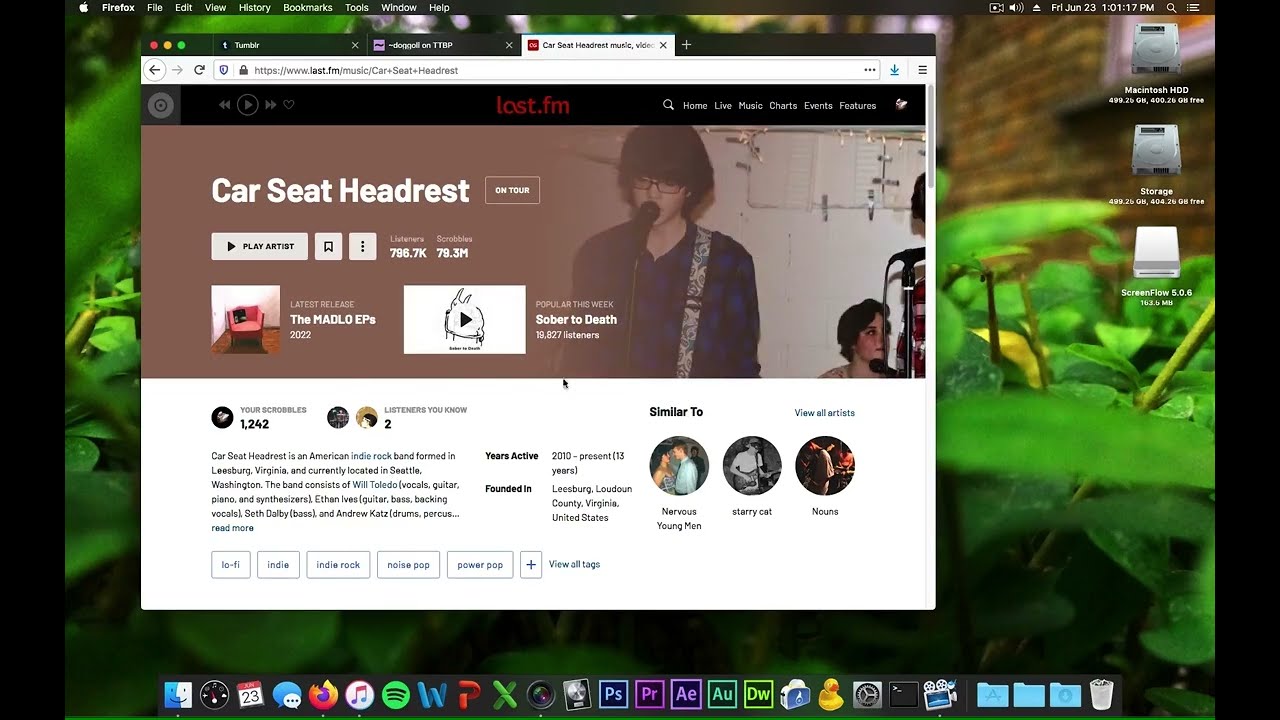
Task: Open the Firefox downloads arrow
Action: click(894, 70)
